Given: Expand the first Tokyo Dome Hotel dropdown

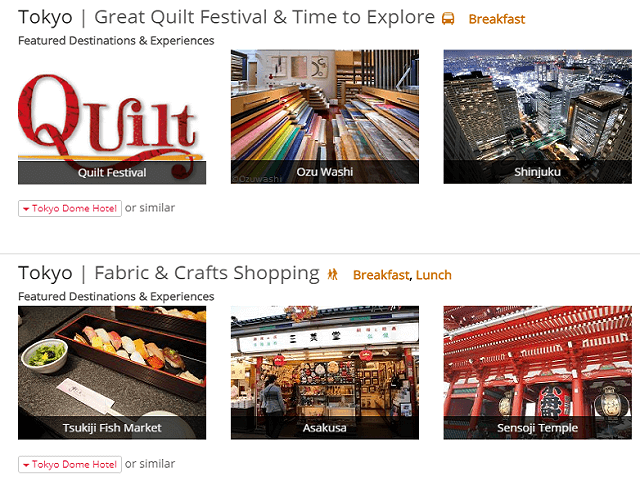Looking at the screenshot, I should (70, 208).
